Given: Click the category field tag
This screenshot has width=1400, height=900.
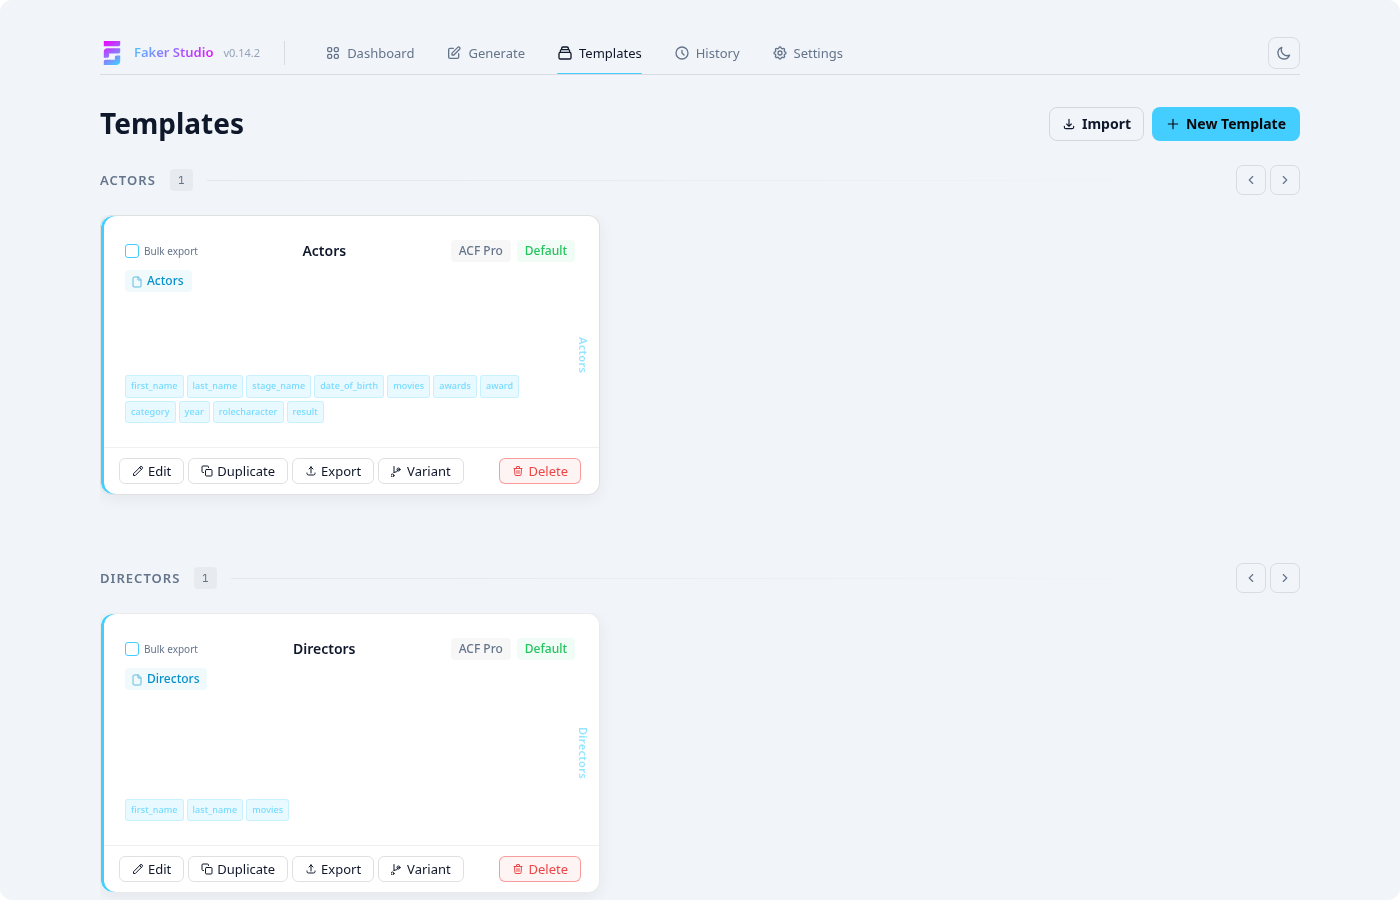Looking at the screenshot, I should click(x=150, y=412).
